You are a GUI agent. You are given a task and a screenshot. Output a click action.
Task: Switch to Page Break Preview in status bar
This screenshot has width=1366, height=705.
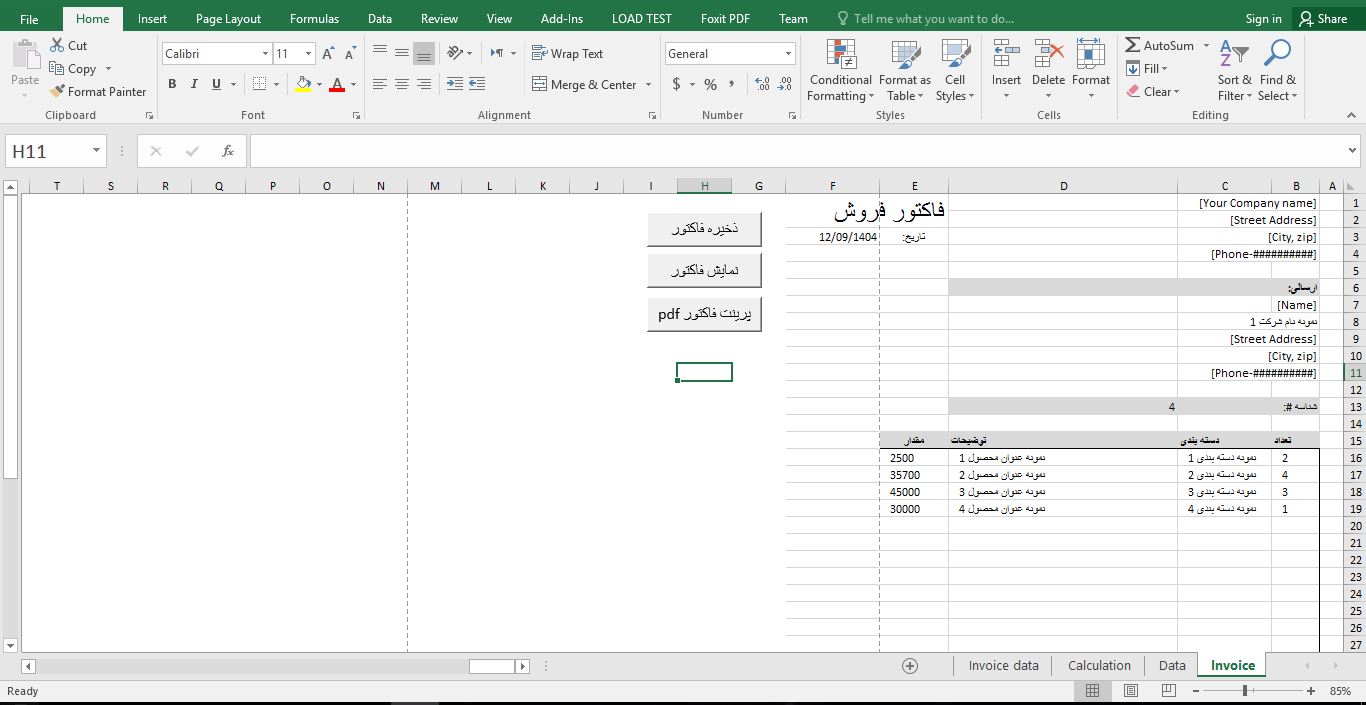[x=1168, y=691]
